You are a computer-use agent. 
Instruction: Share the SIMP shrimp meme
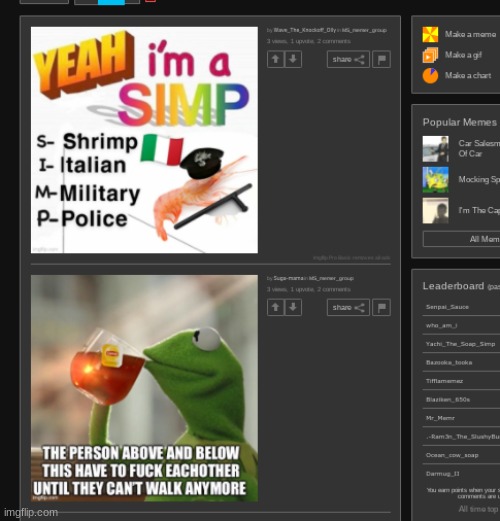coord(348,59)
